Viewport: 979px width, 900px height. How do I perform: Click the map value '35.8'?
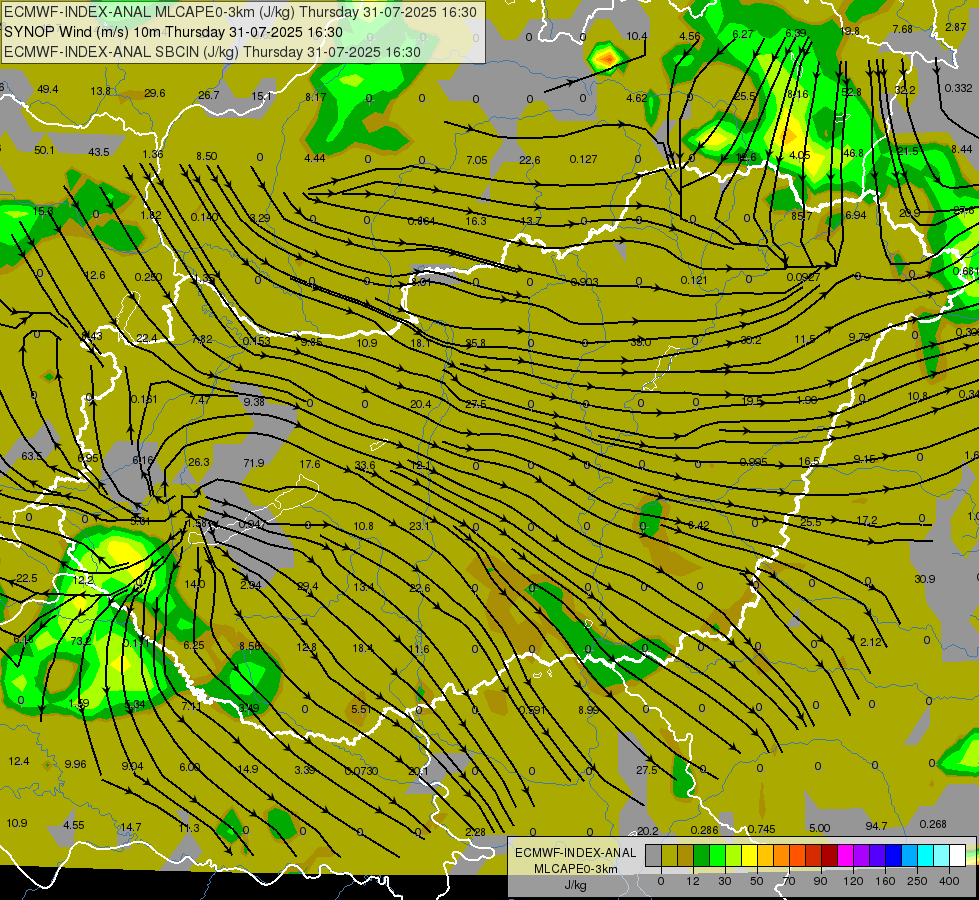coord(476,343)
